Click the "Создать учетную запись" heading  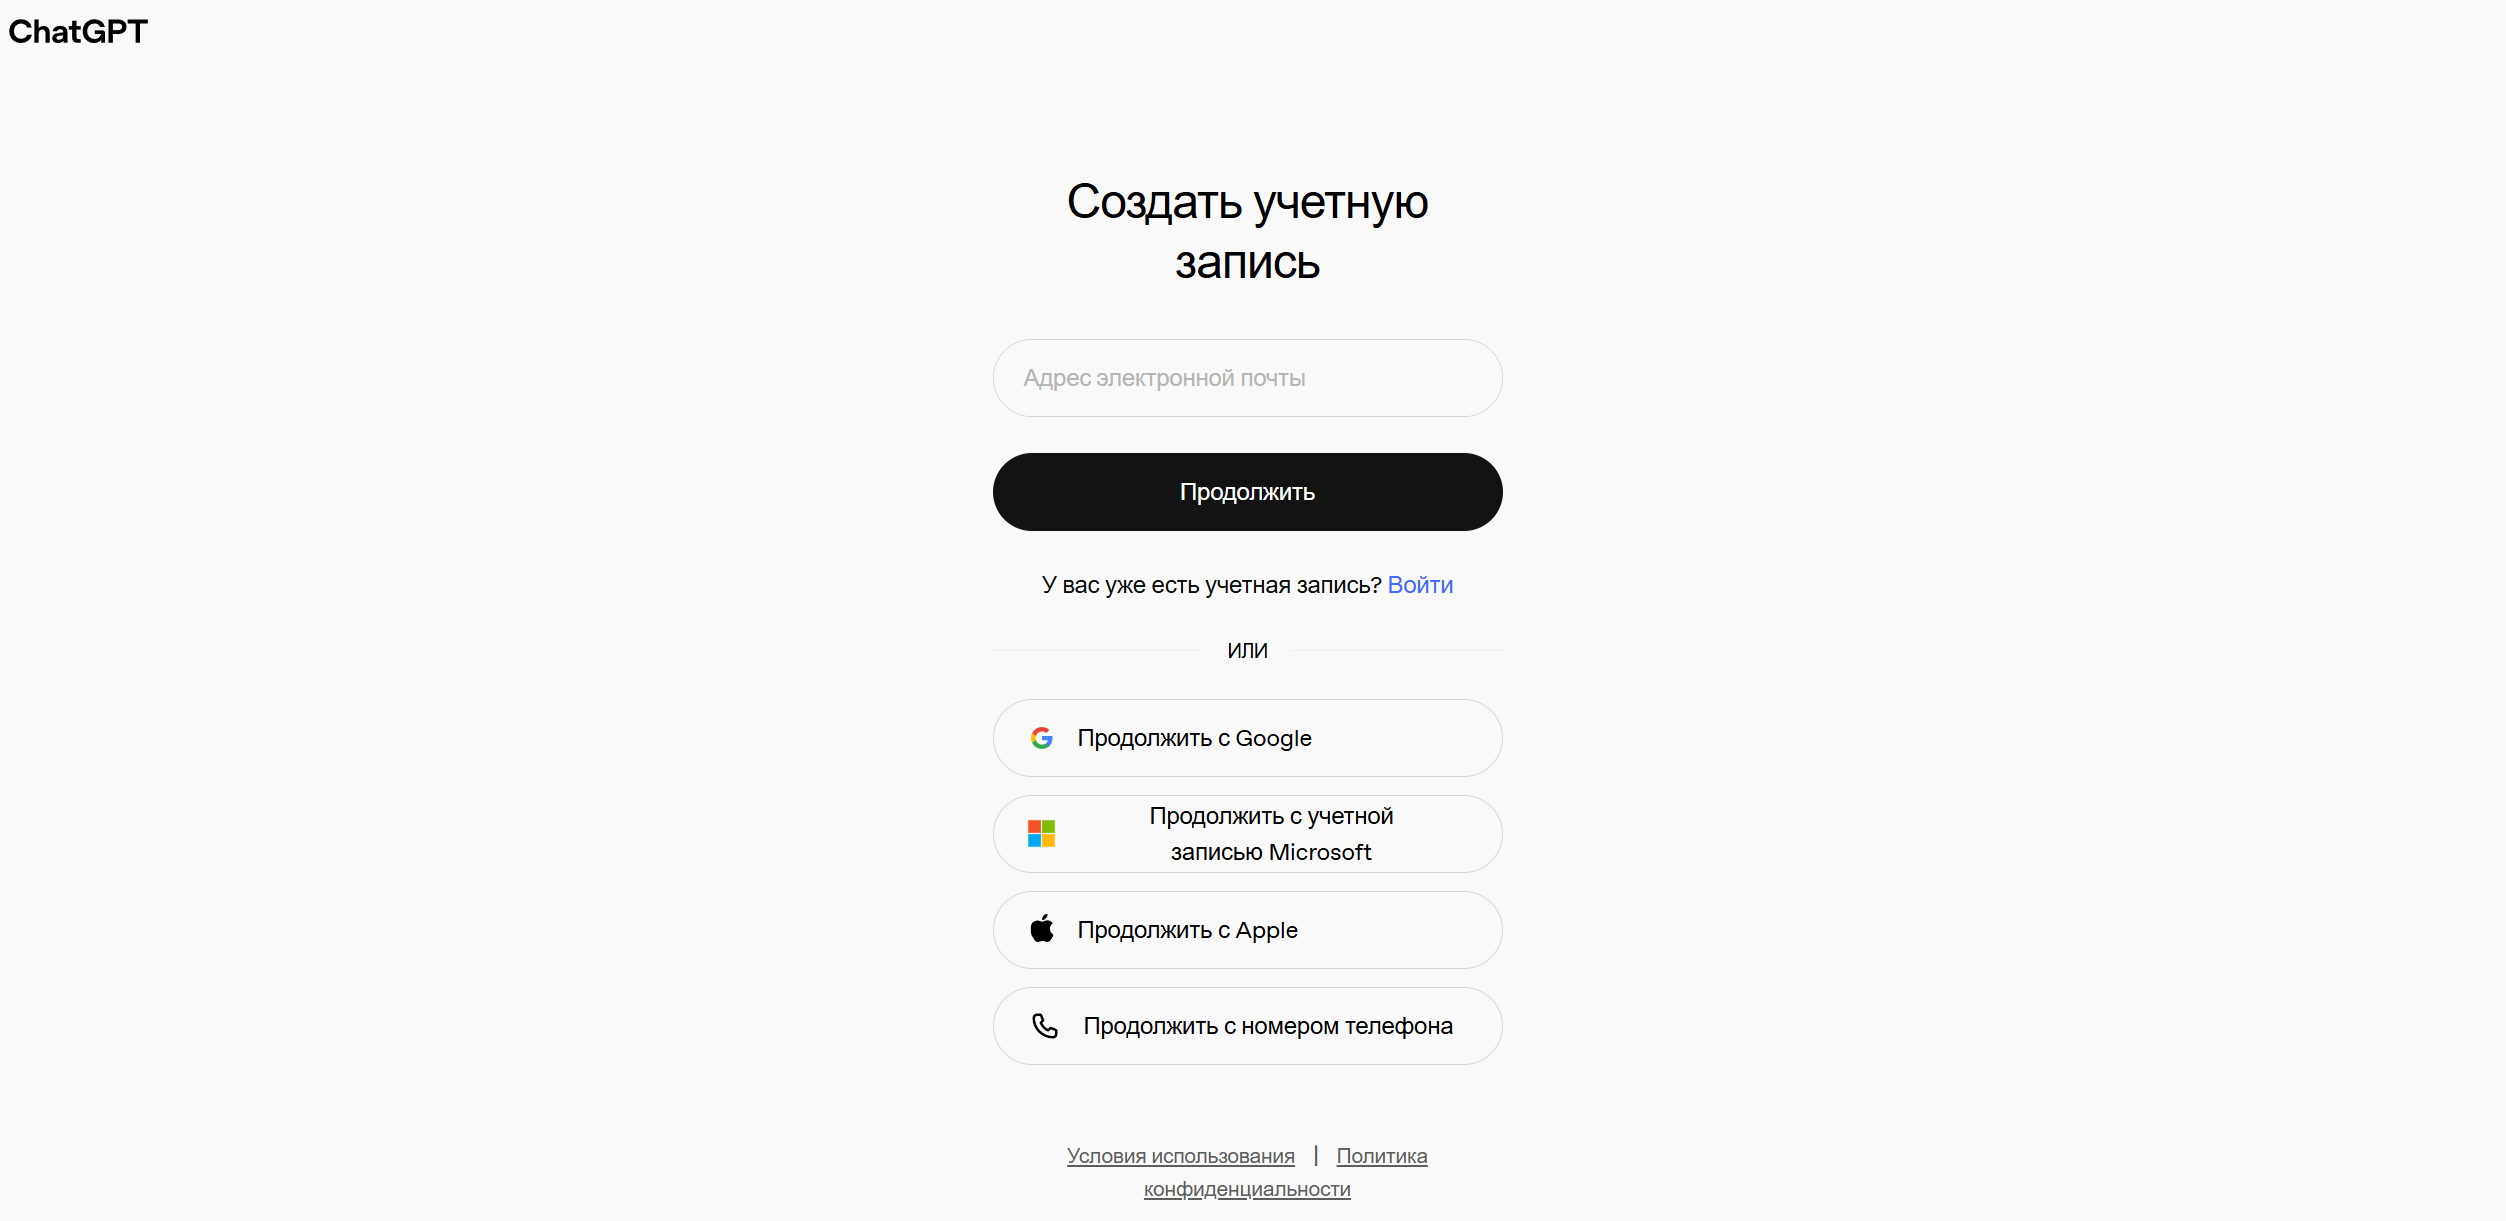[x=1248, y=232]
